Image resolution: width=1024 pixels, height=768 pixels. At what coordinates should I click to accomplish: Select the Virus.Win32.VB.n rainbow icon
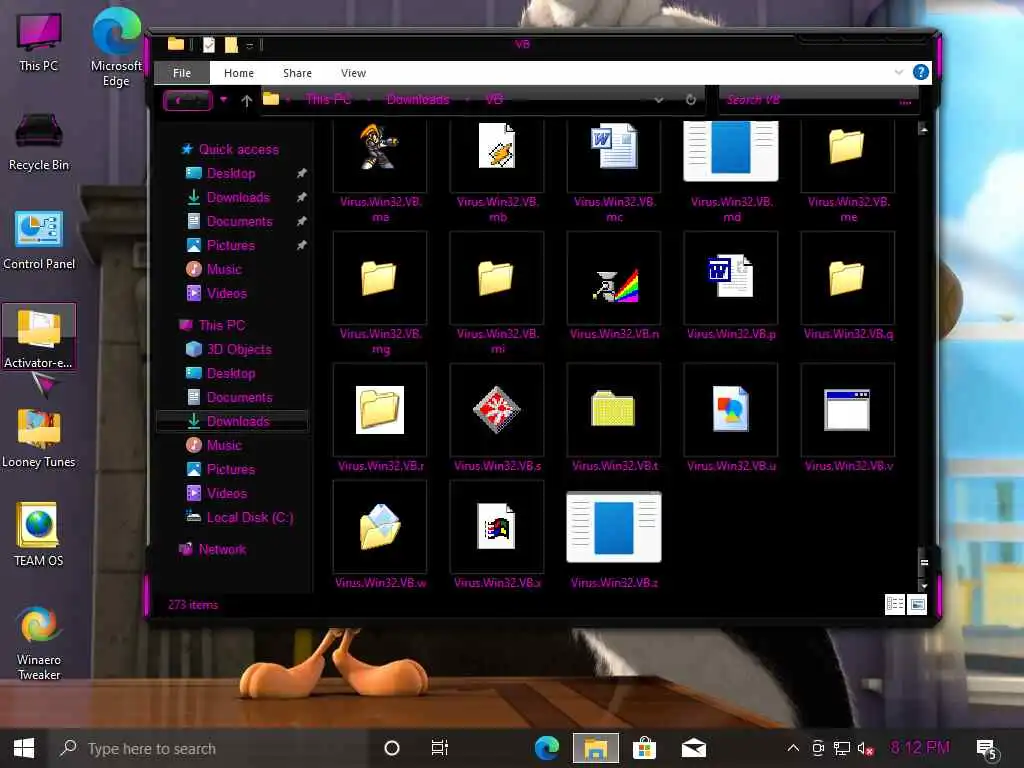tap(615, 286)
